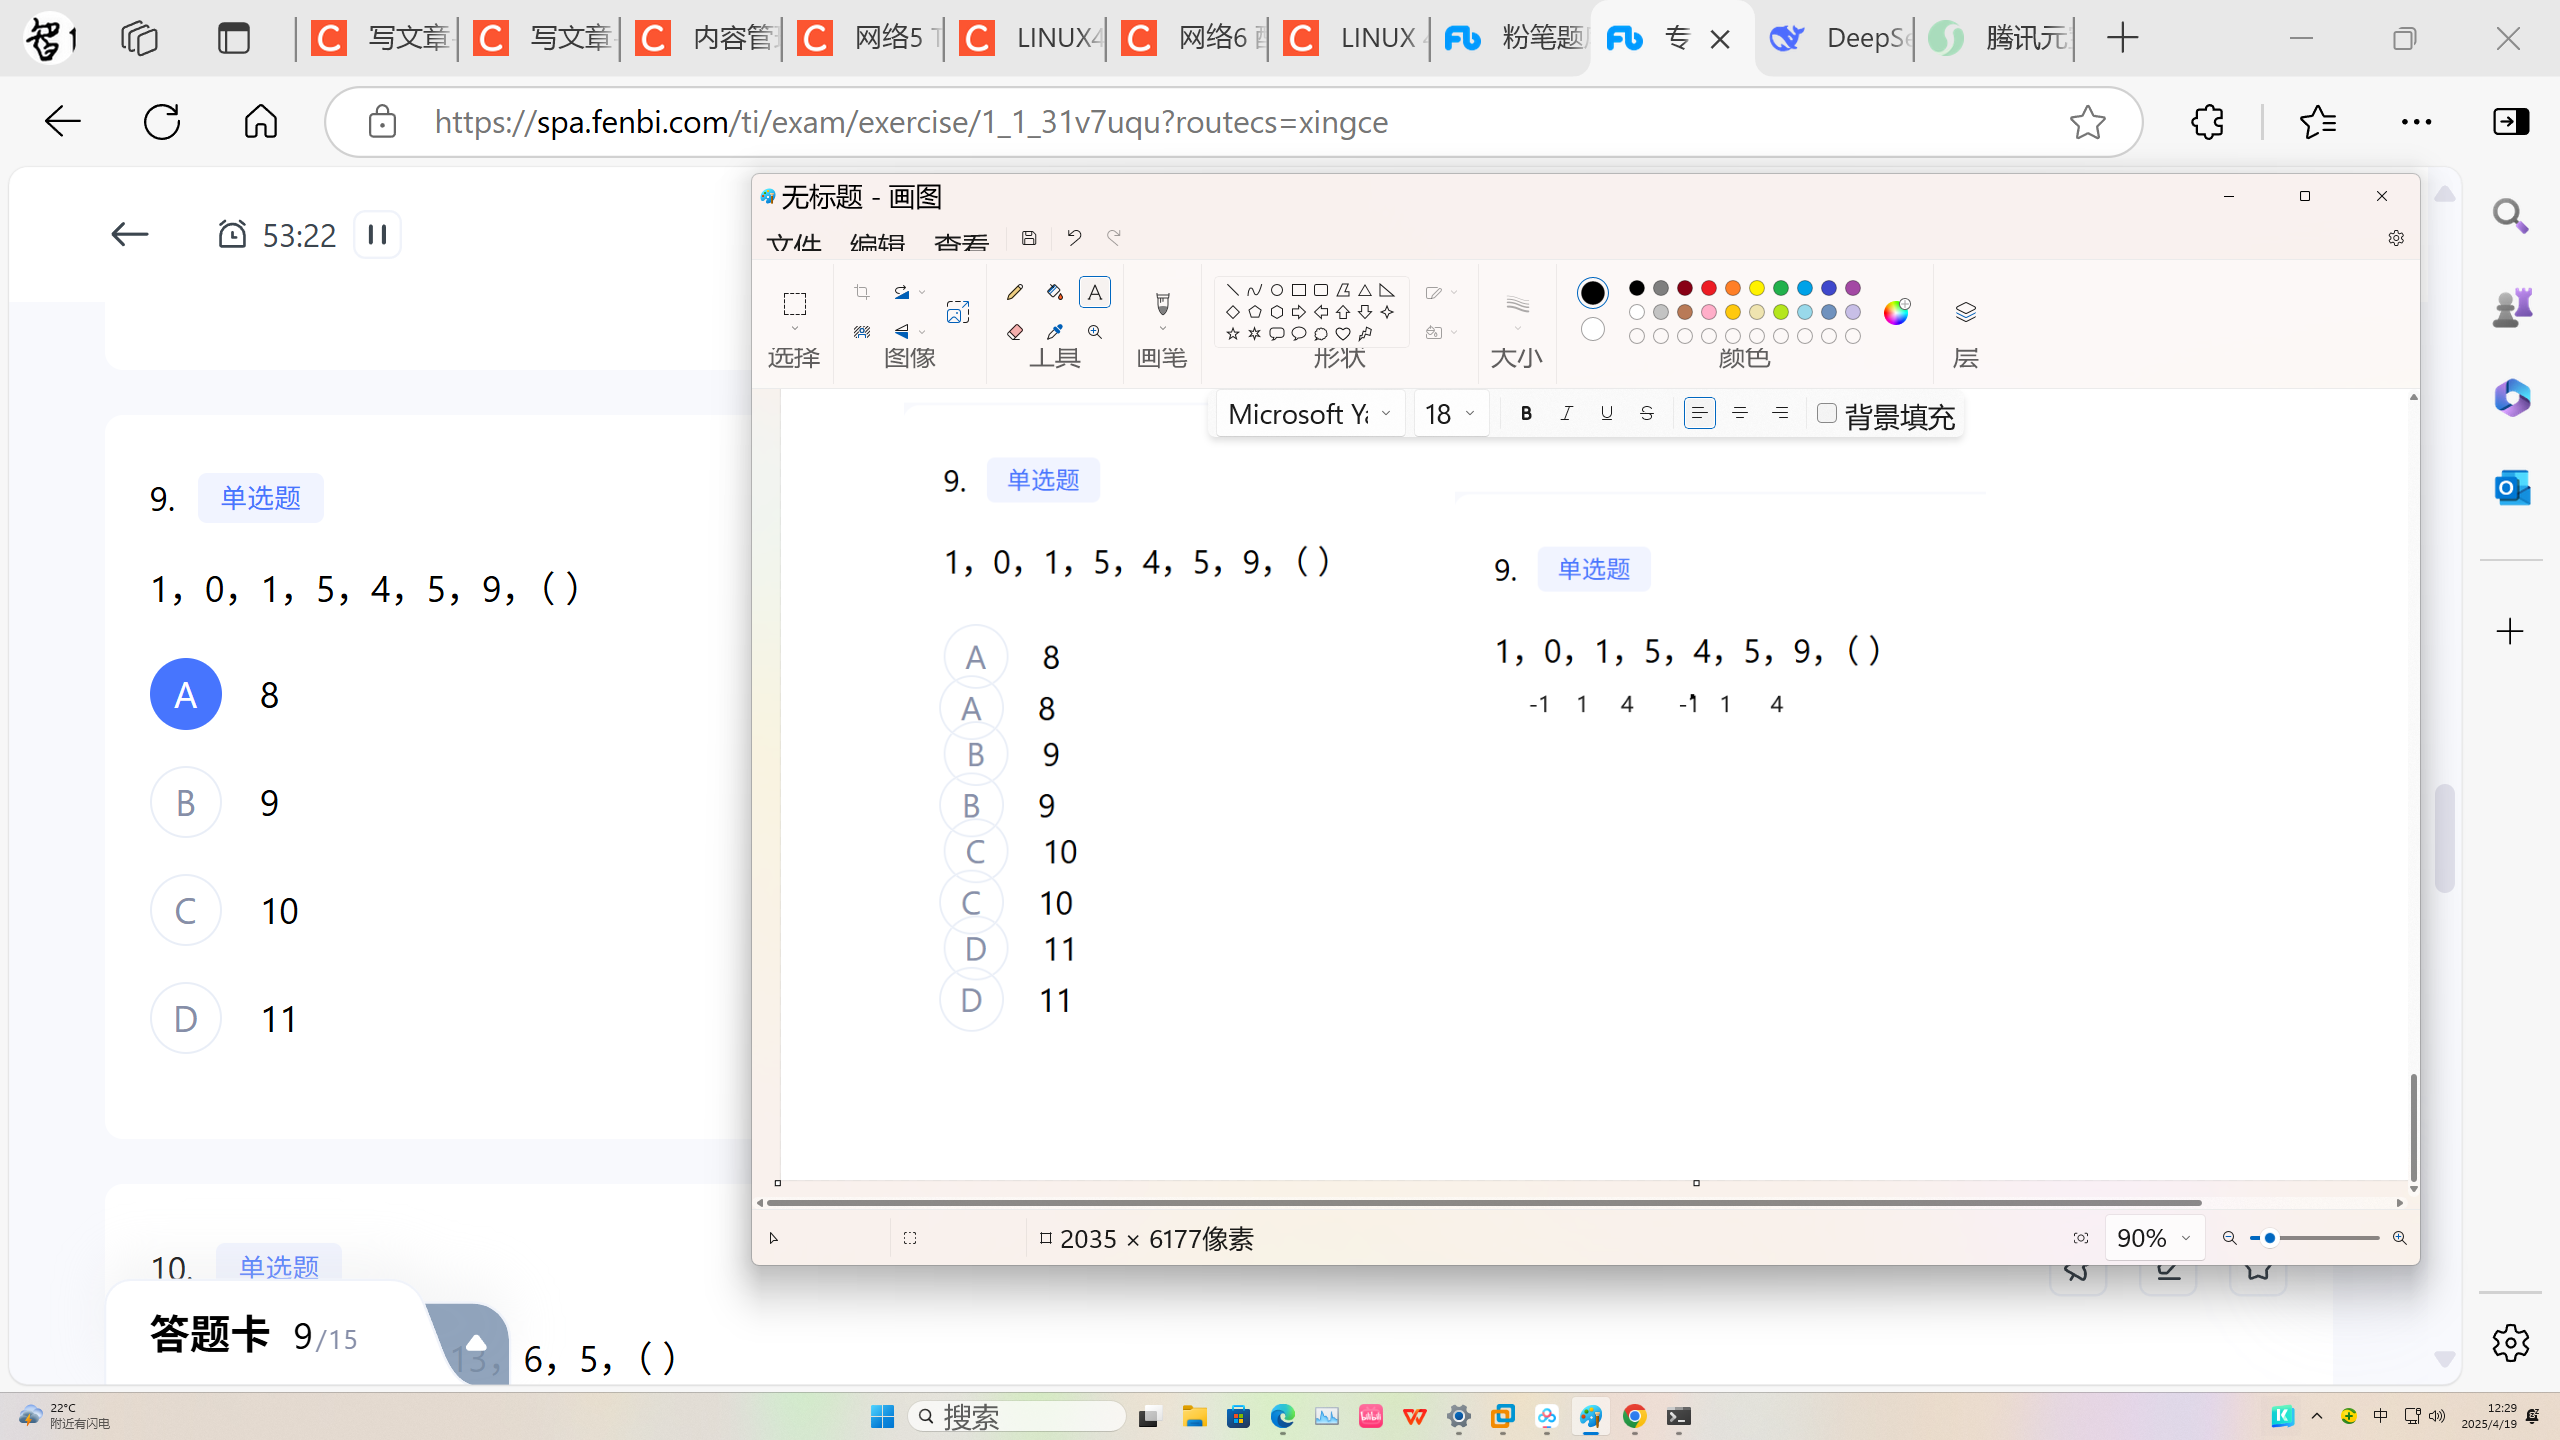Select the Color picker eyedropper tool
This screenshot has height=1440, width=2560.
(x=1055, y=332)
